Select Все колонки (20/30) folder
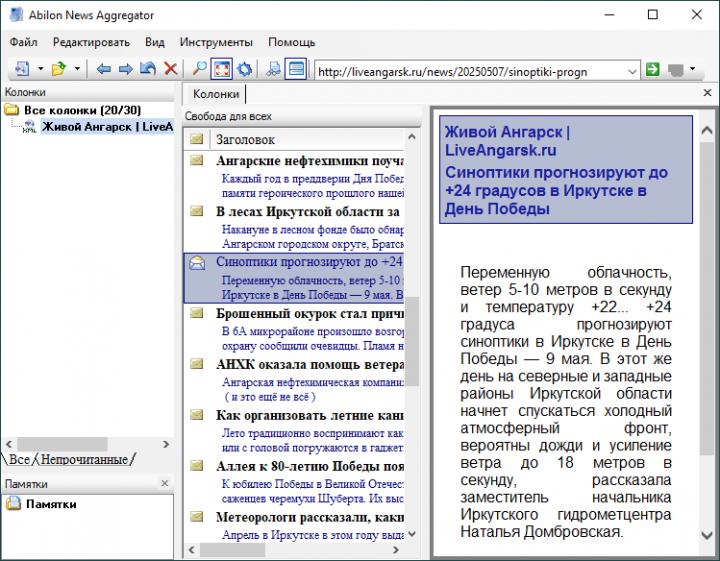Screen dimensions: 720x561 pos(83,110)
